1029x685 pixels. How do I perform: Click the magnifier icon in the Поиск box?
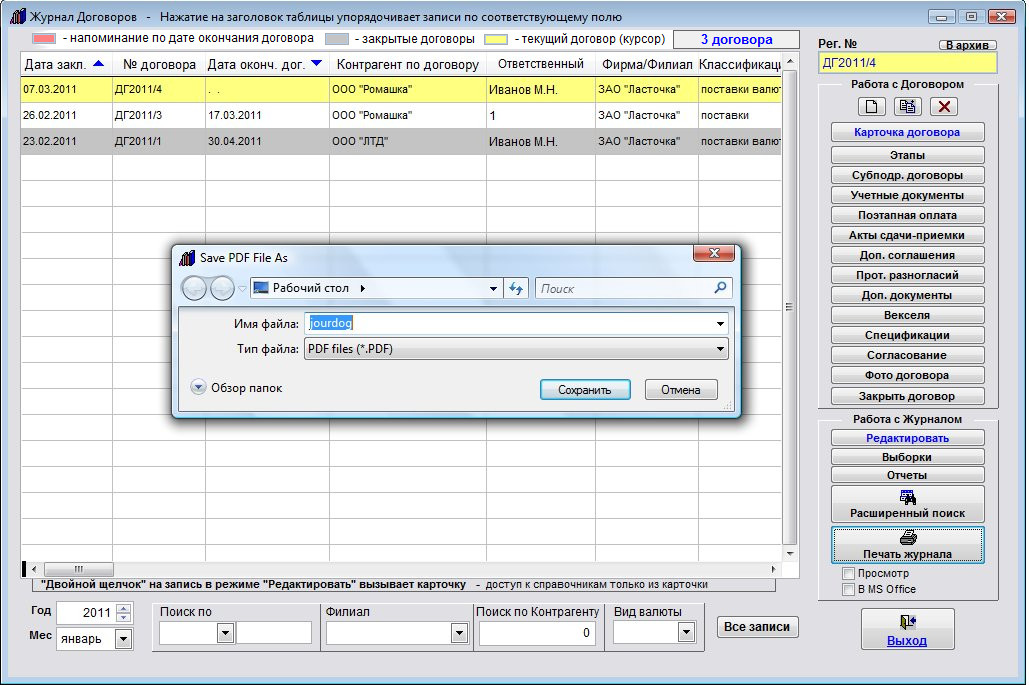point(720,288)
